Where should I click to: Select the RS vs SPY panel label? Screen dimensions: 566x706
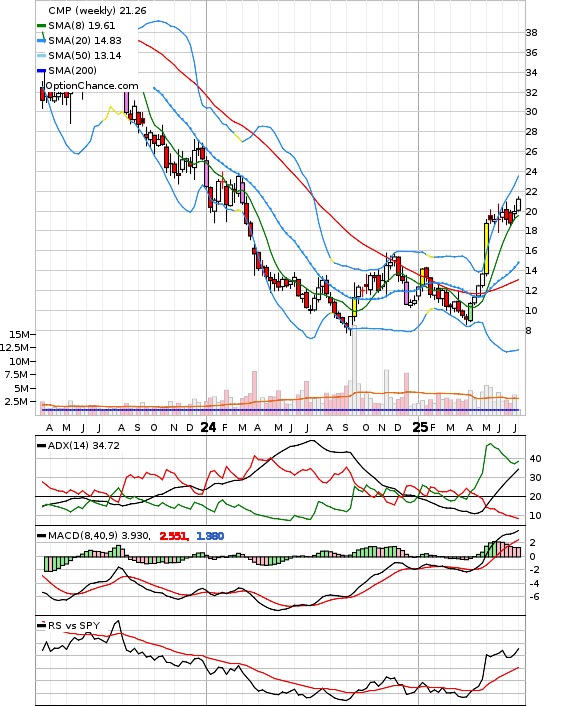coord(74,625)
